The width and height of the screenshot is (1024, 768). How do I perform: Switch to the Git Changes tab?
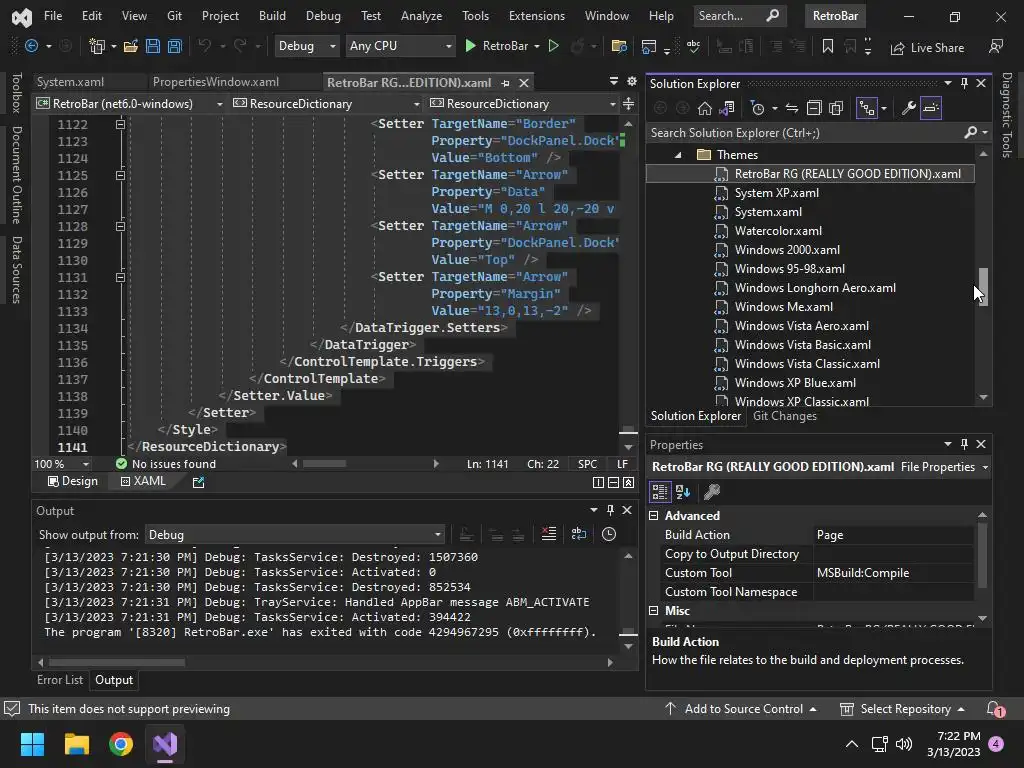tap(784, 416)
